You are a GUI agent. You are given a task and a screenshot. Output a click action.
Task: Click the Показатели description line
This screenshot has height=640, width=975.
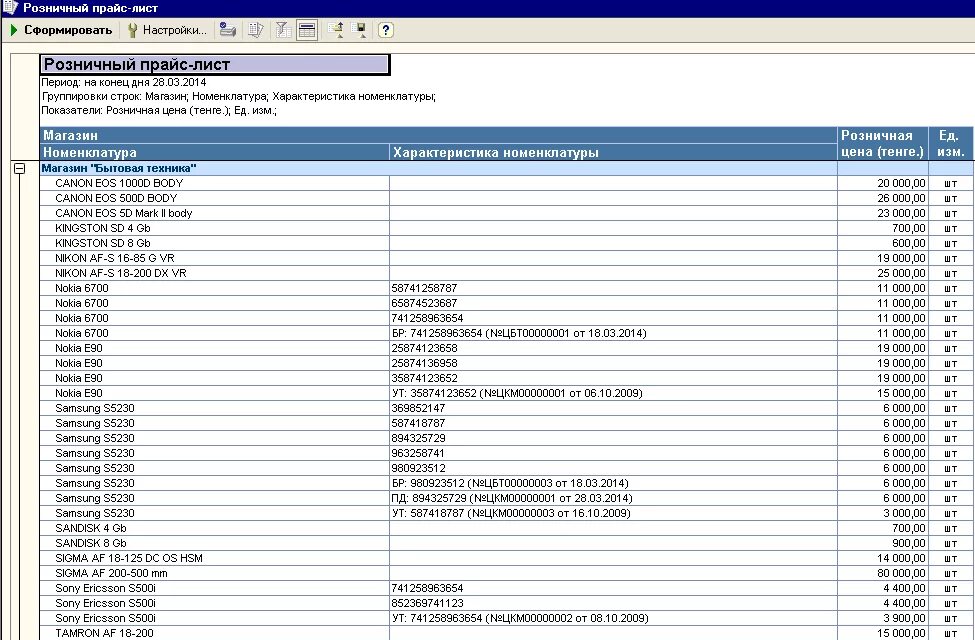pos(159,111)
